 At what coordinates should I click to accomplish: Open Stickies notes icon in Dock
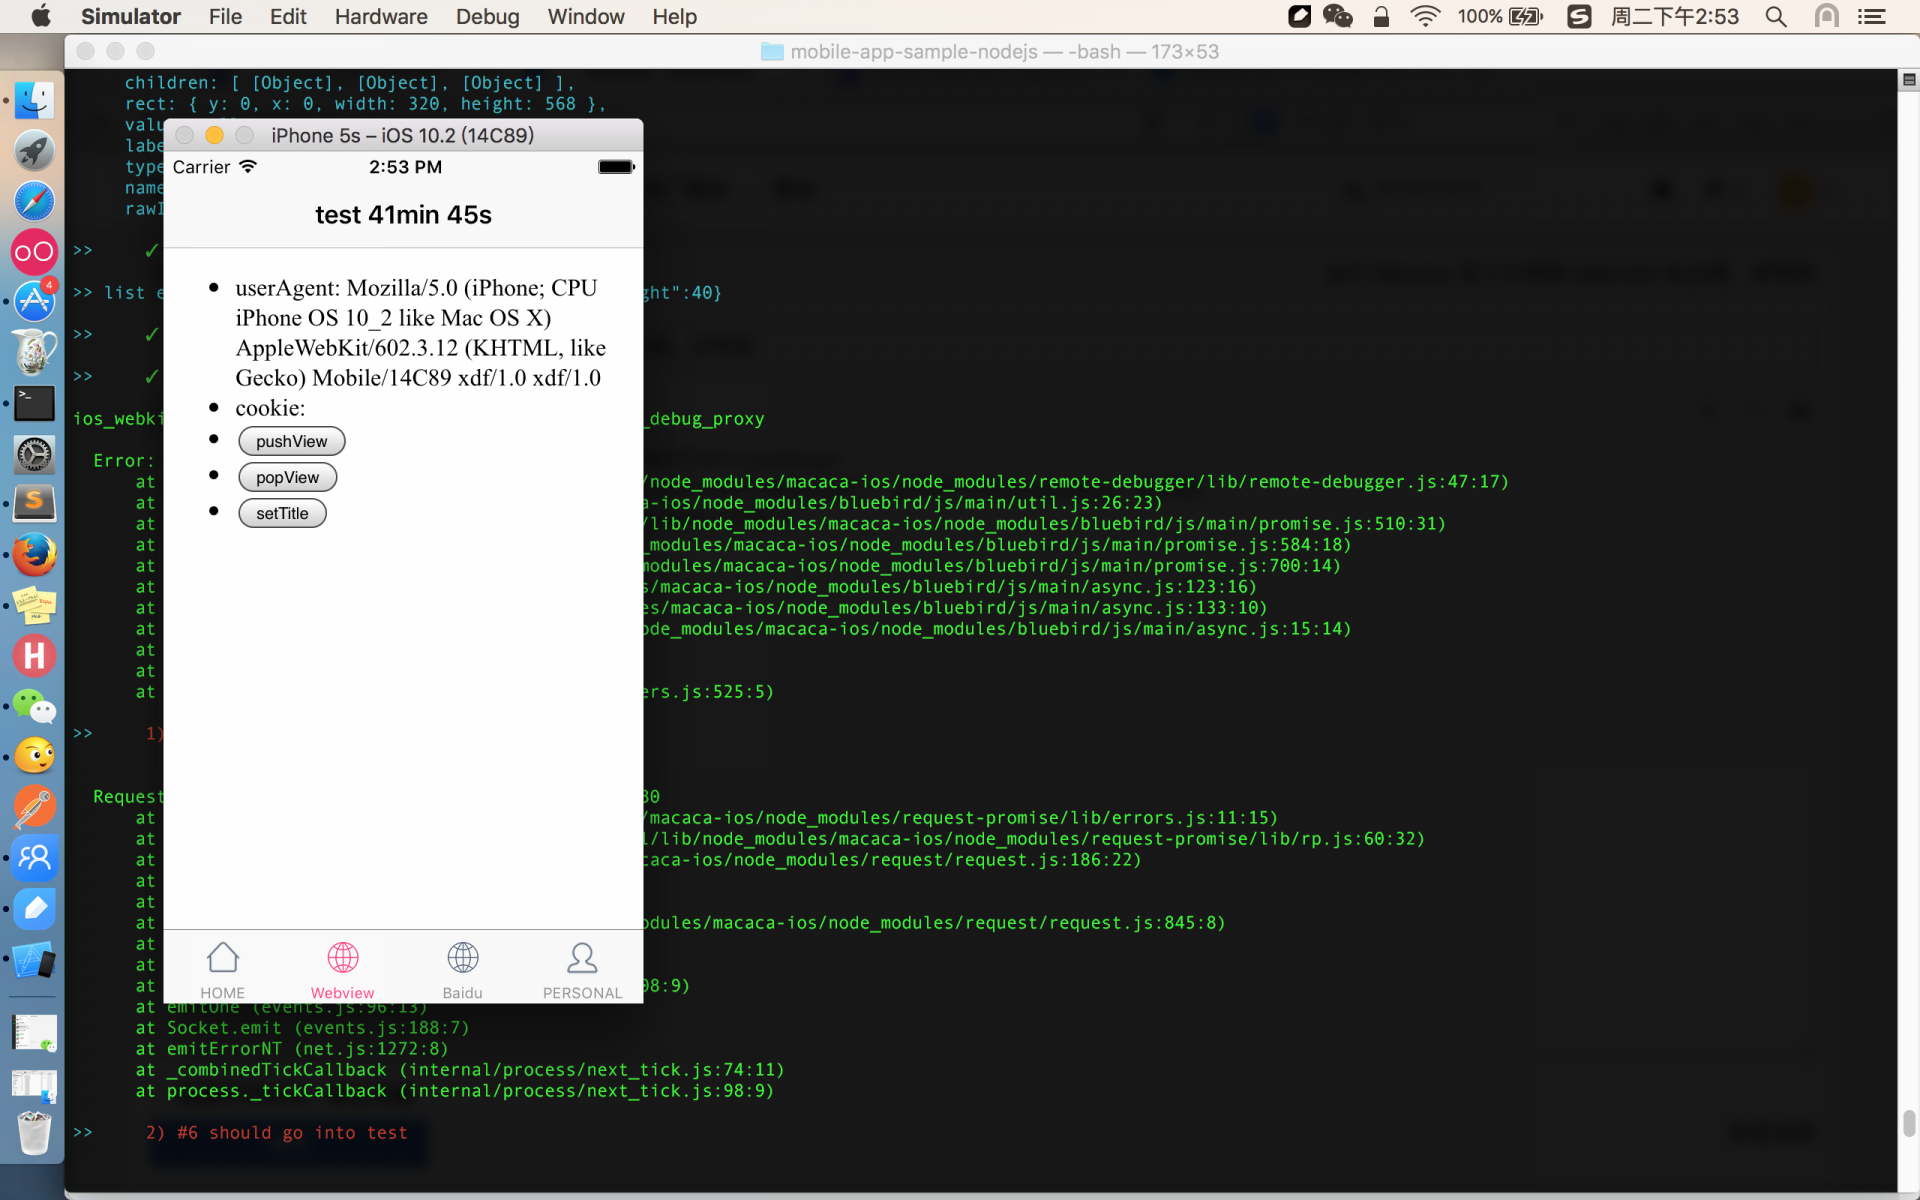click(x=34, y=605)
